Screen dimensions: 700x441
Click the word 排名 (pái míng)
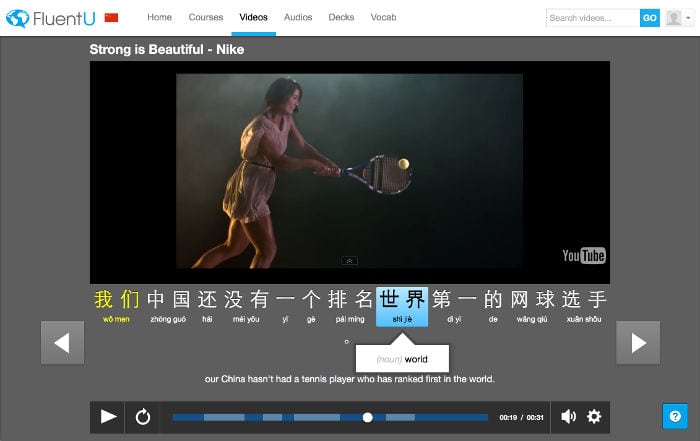pos(350,306)
